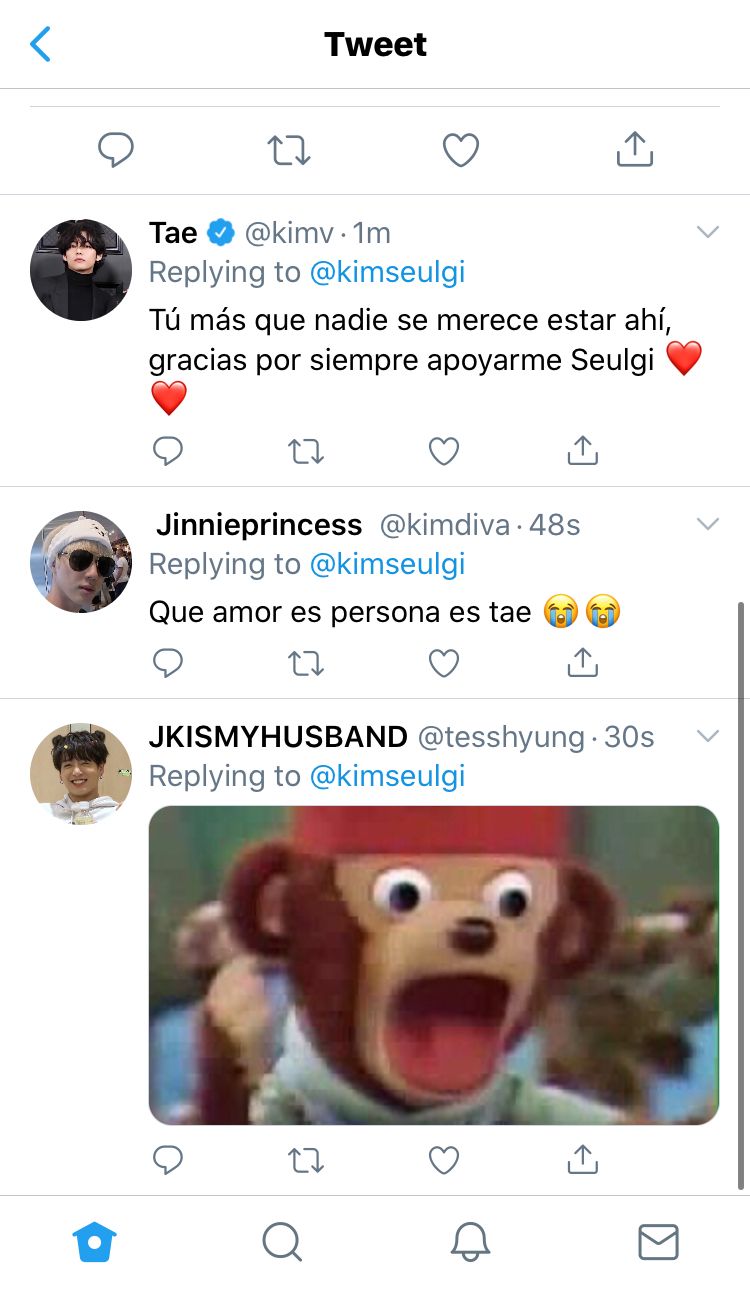This screenshot has height=1294, width=750.
Task: Open Messages envelope tab
Action: click(658, 1243)
